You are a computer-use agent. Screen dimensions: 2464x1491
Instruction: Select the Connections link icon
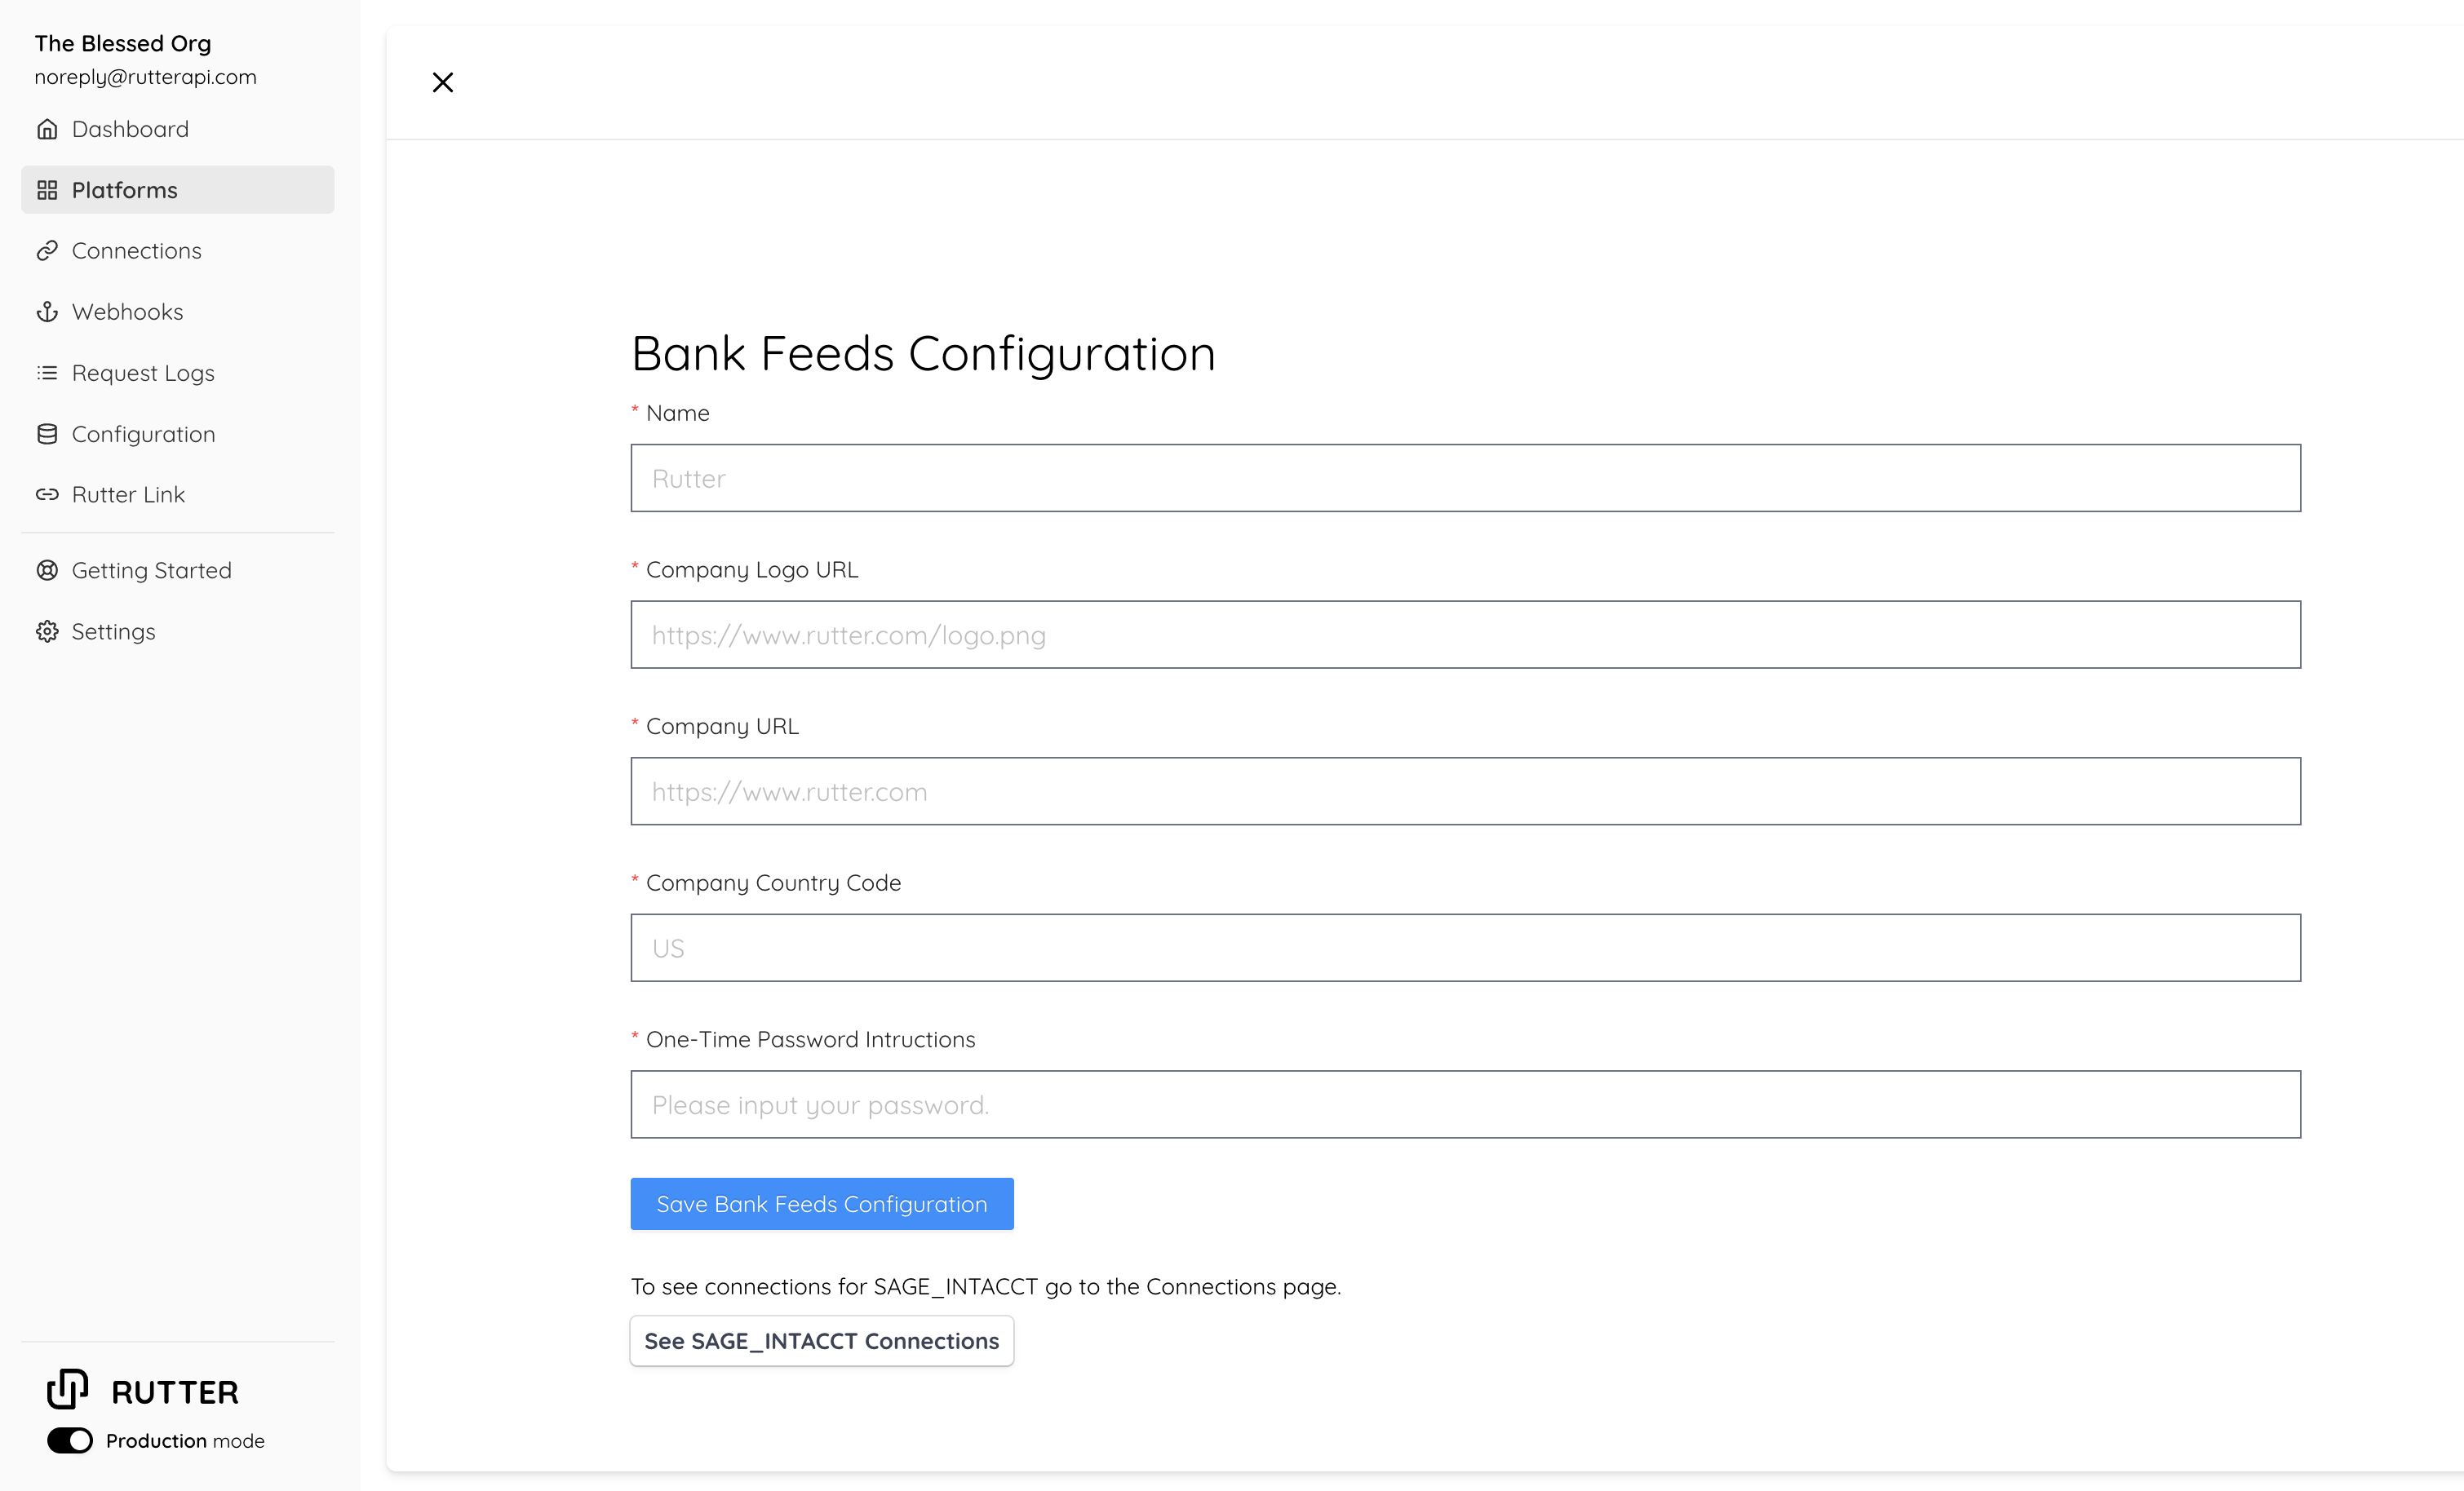[x=48, y=250]
